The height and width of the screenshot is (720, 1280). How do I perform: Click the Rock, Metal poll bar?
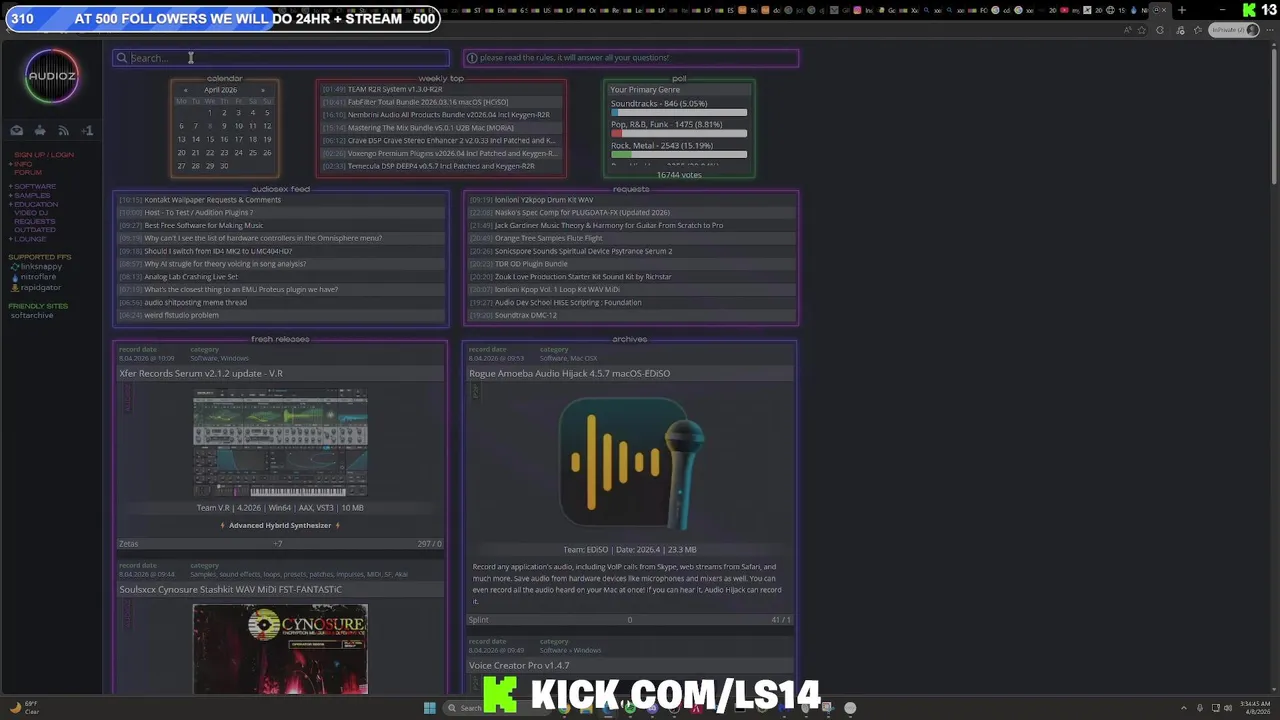679,155
